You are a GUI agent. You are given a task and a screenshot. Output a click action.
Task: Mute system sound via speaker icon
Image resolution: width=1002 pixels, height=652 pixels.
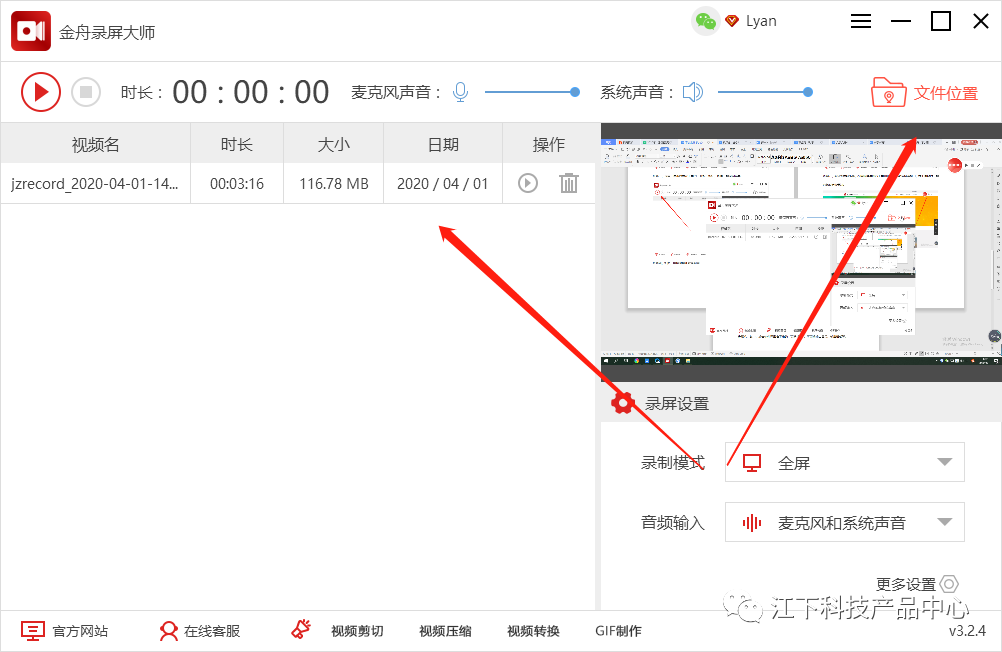tap(693, 92)
